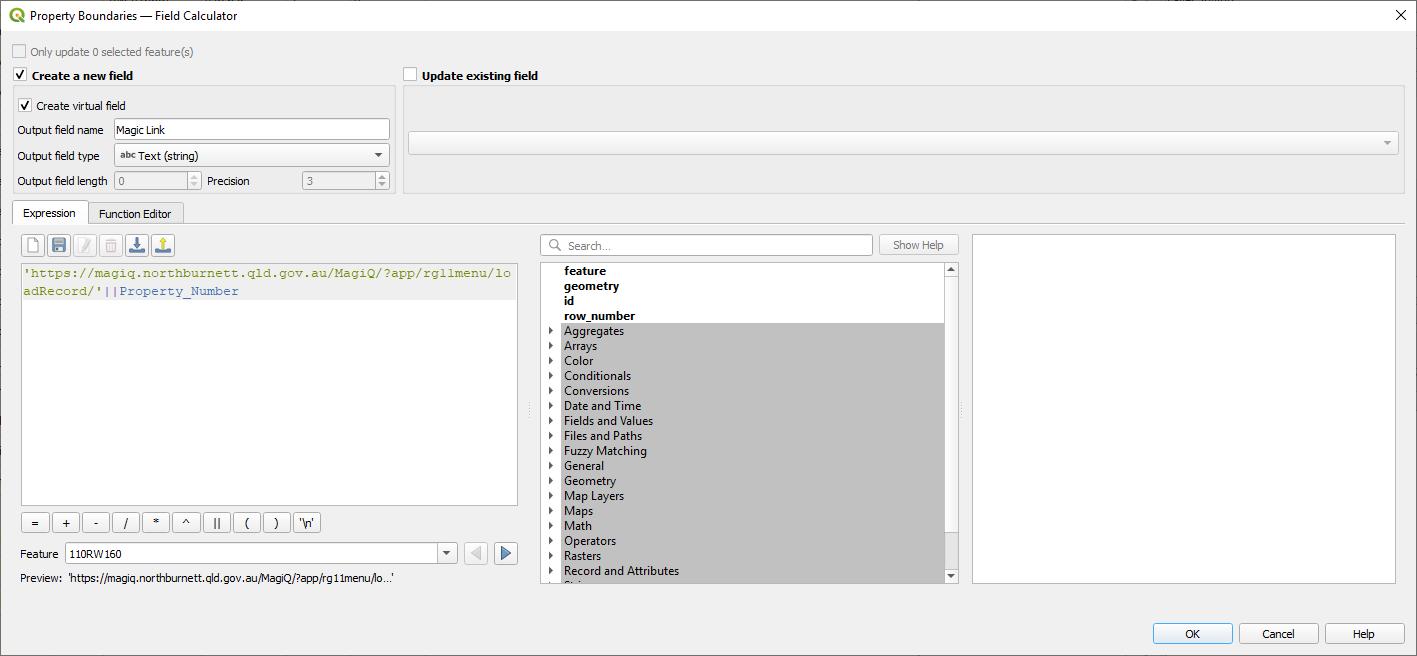Image resolution: width=1417 pixels, height=656 pixels.
Task: Insert the power ^ operator
Action: pos(186,523)
